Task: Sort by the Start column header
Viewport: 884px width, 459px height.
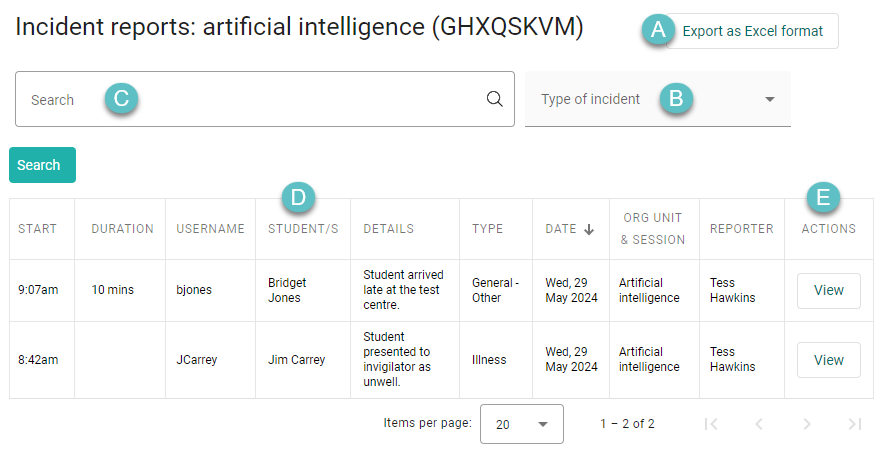Action: pos(38,229)
